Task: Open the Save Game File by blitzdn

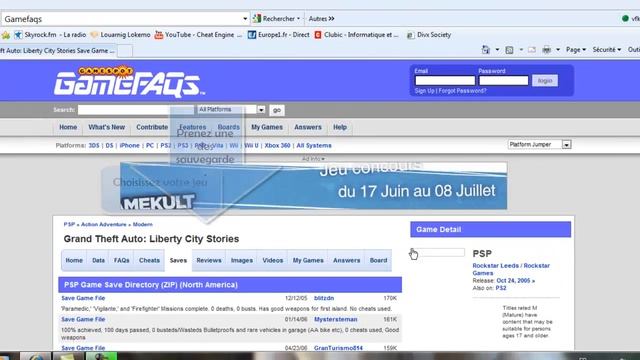Action: pos(83,298)
